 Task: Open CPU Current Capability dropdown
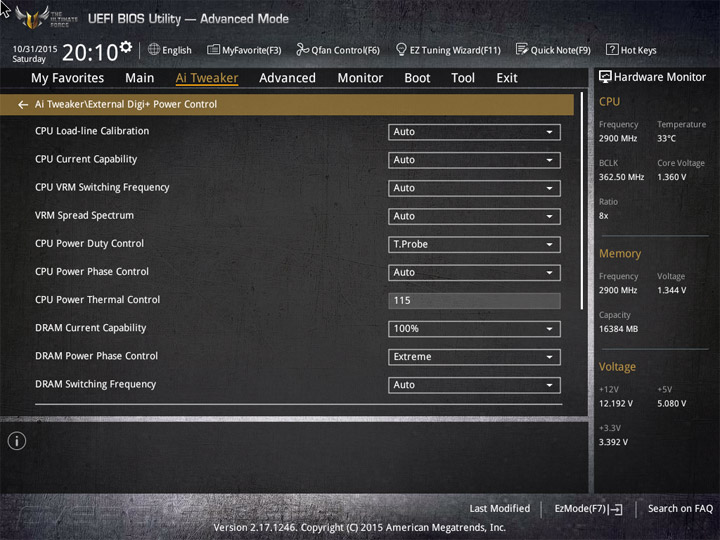474,160
